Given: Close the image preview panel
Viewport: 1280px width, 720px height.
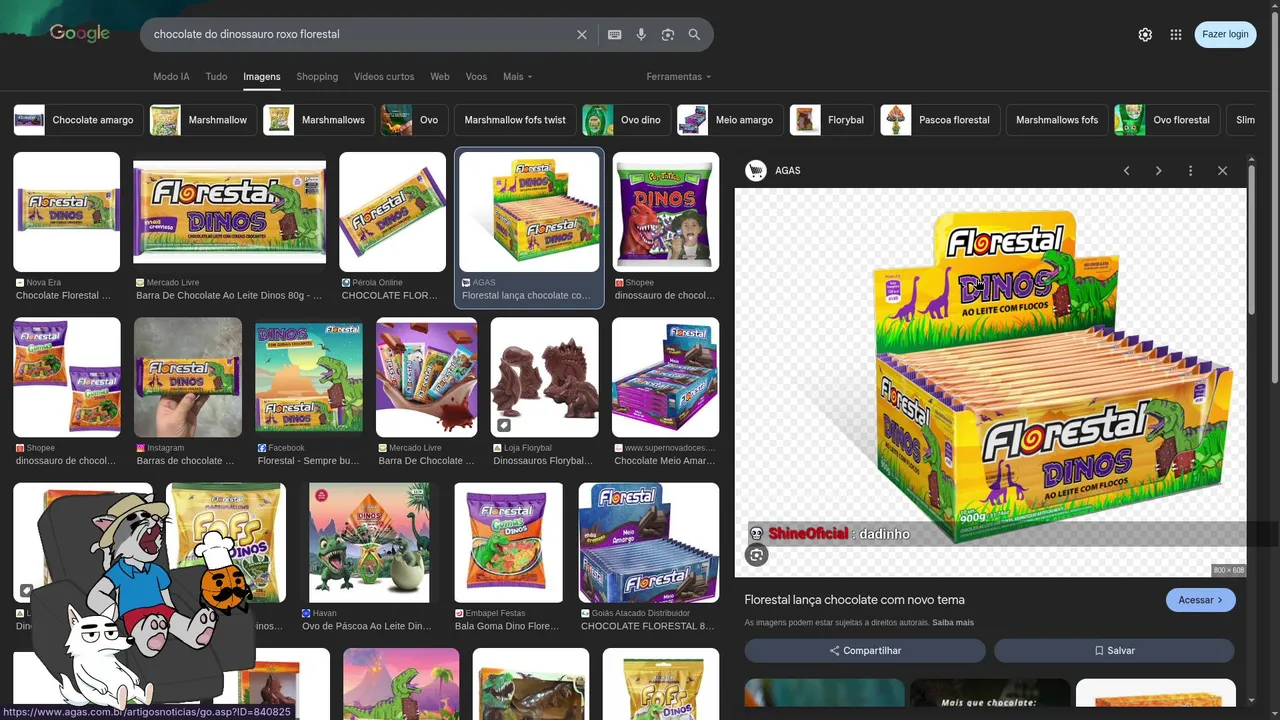Looking at the screenshot, I should [1222, 171].
